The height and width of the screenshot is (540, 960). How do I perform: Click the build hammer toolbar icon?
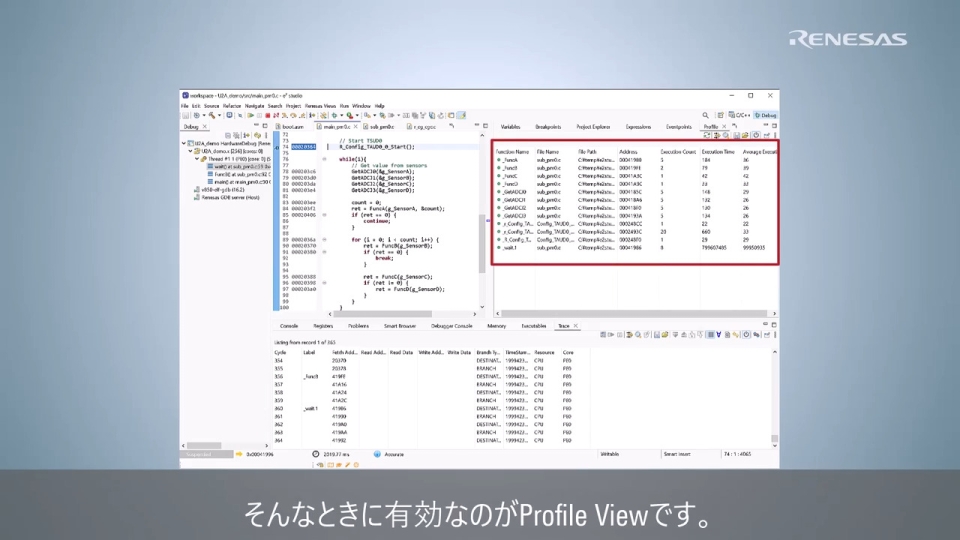tap(212, 115)
